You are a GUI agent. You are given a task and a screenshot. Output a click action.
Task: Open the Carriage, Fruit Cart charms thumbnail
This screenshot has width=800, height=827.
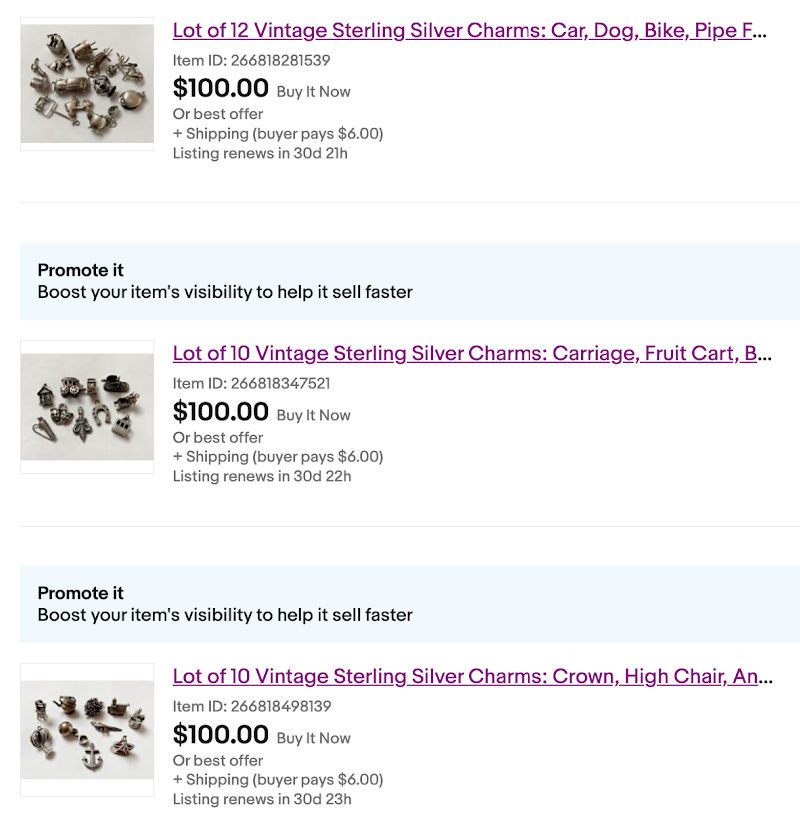(87, 407)
